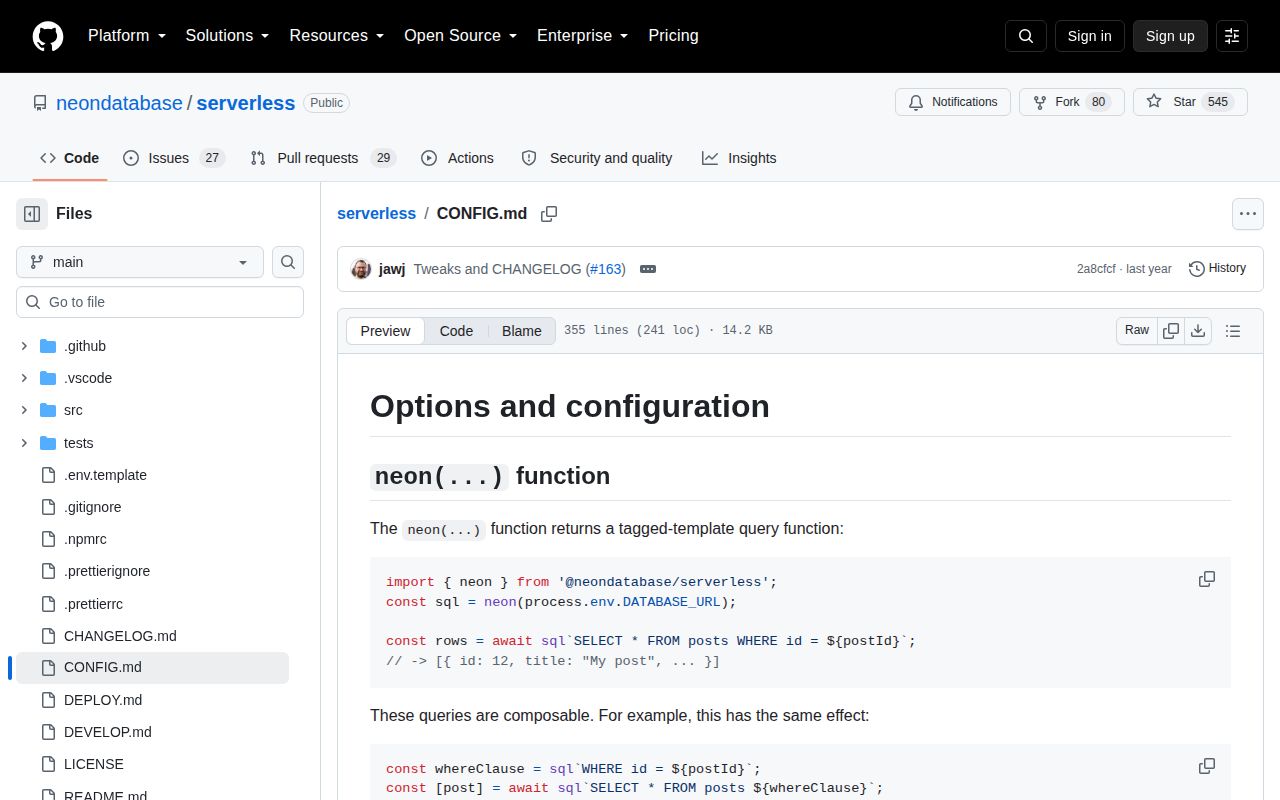This screenshot has height=800, width=1280.
Task: Copy the first code snippet
Action: tap(1207, 579)
